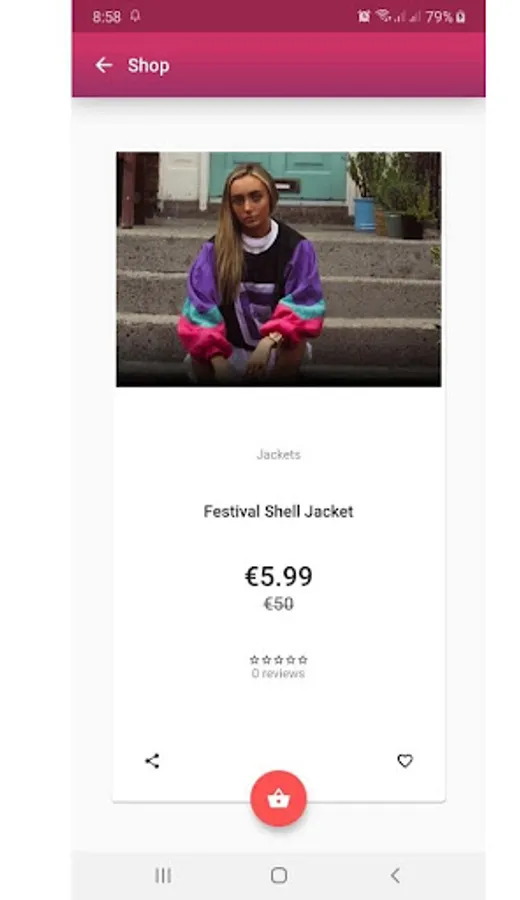Open the jacket product photo
Viewport: 520px width, 900px height.
pyautogui.click(x=279, y=269)
